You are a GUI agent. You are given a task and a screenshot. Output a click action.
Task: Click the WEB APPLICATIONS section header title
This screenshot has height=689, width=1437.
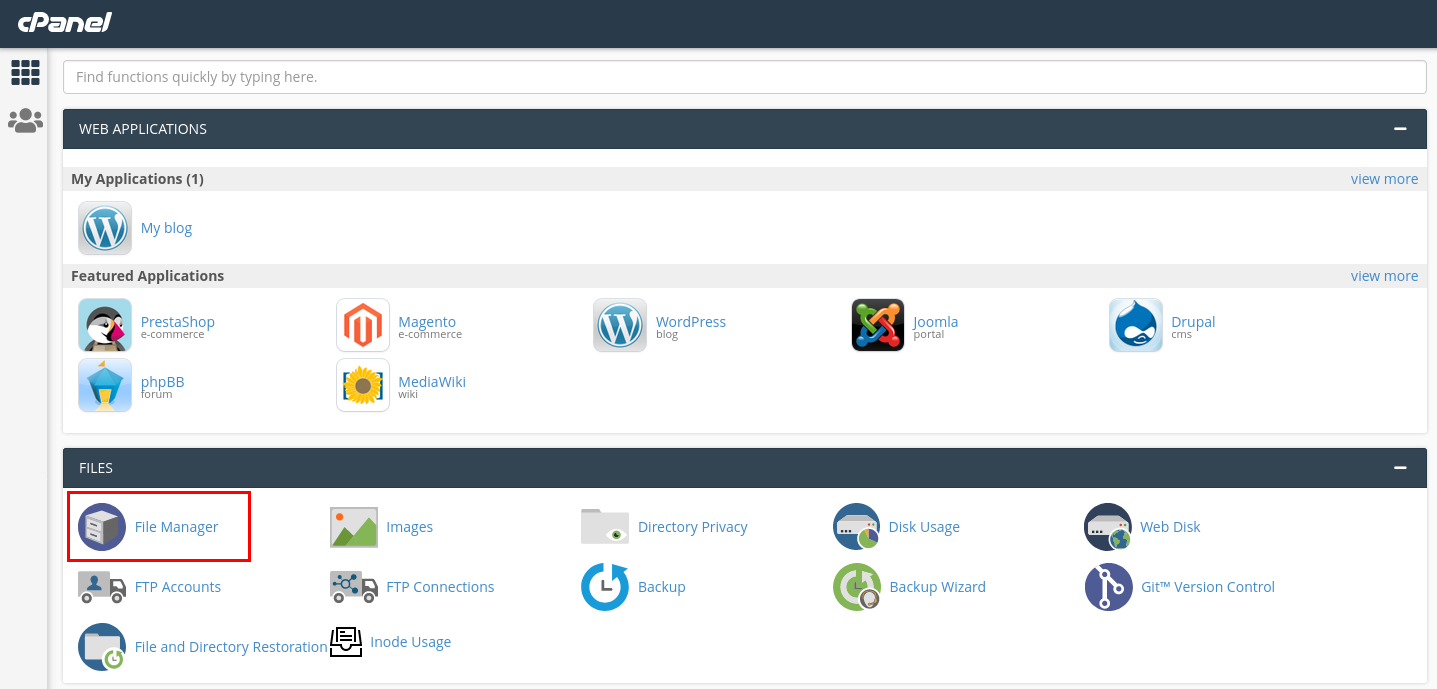[x=143, y=129]
